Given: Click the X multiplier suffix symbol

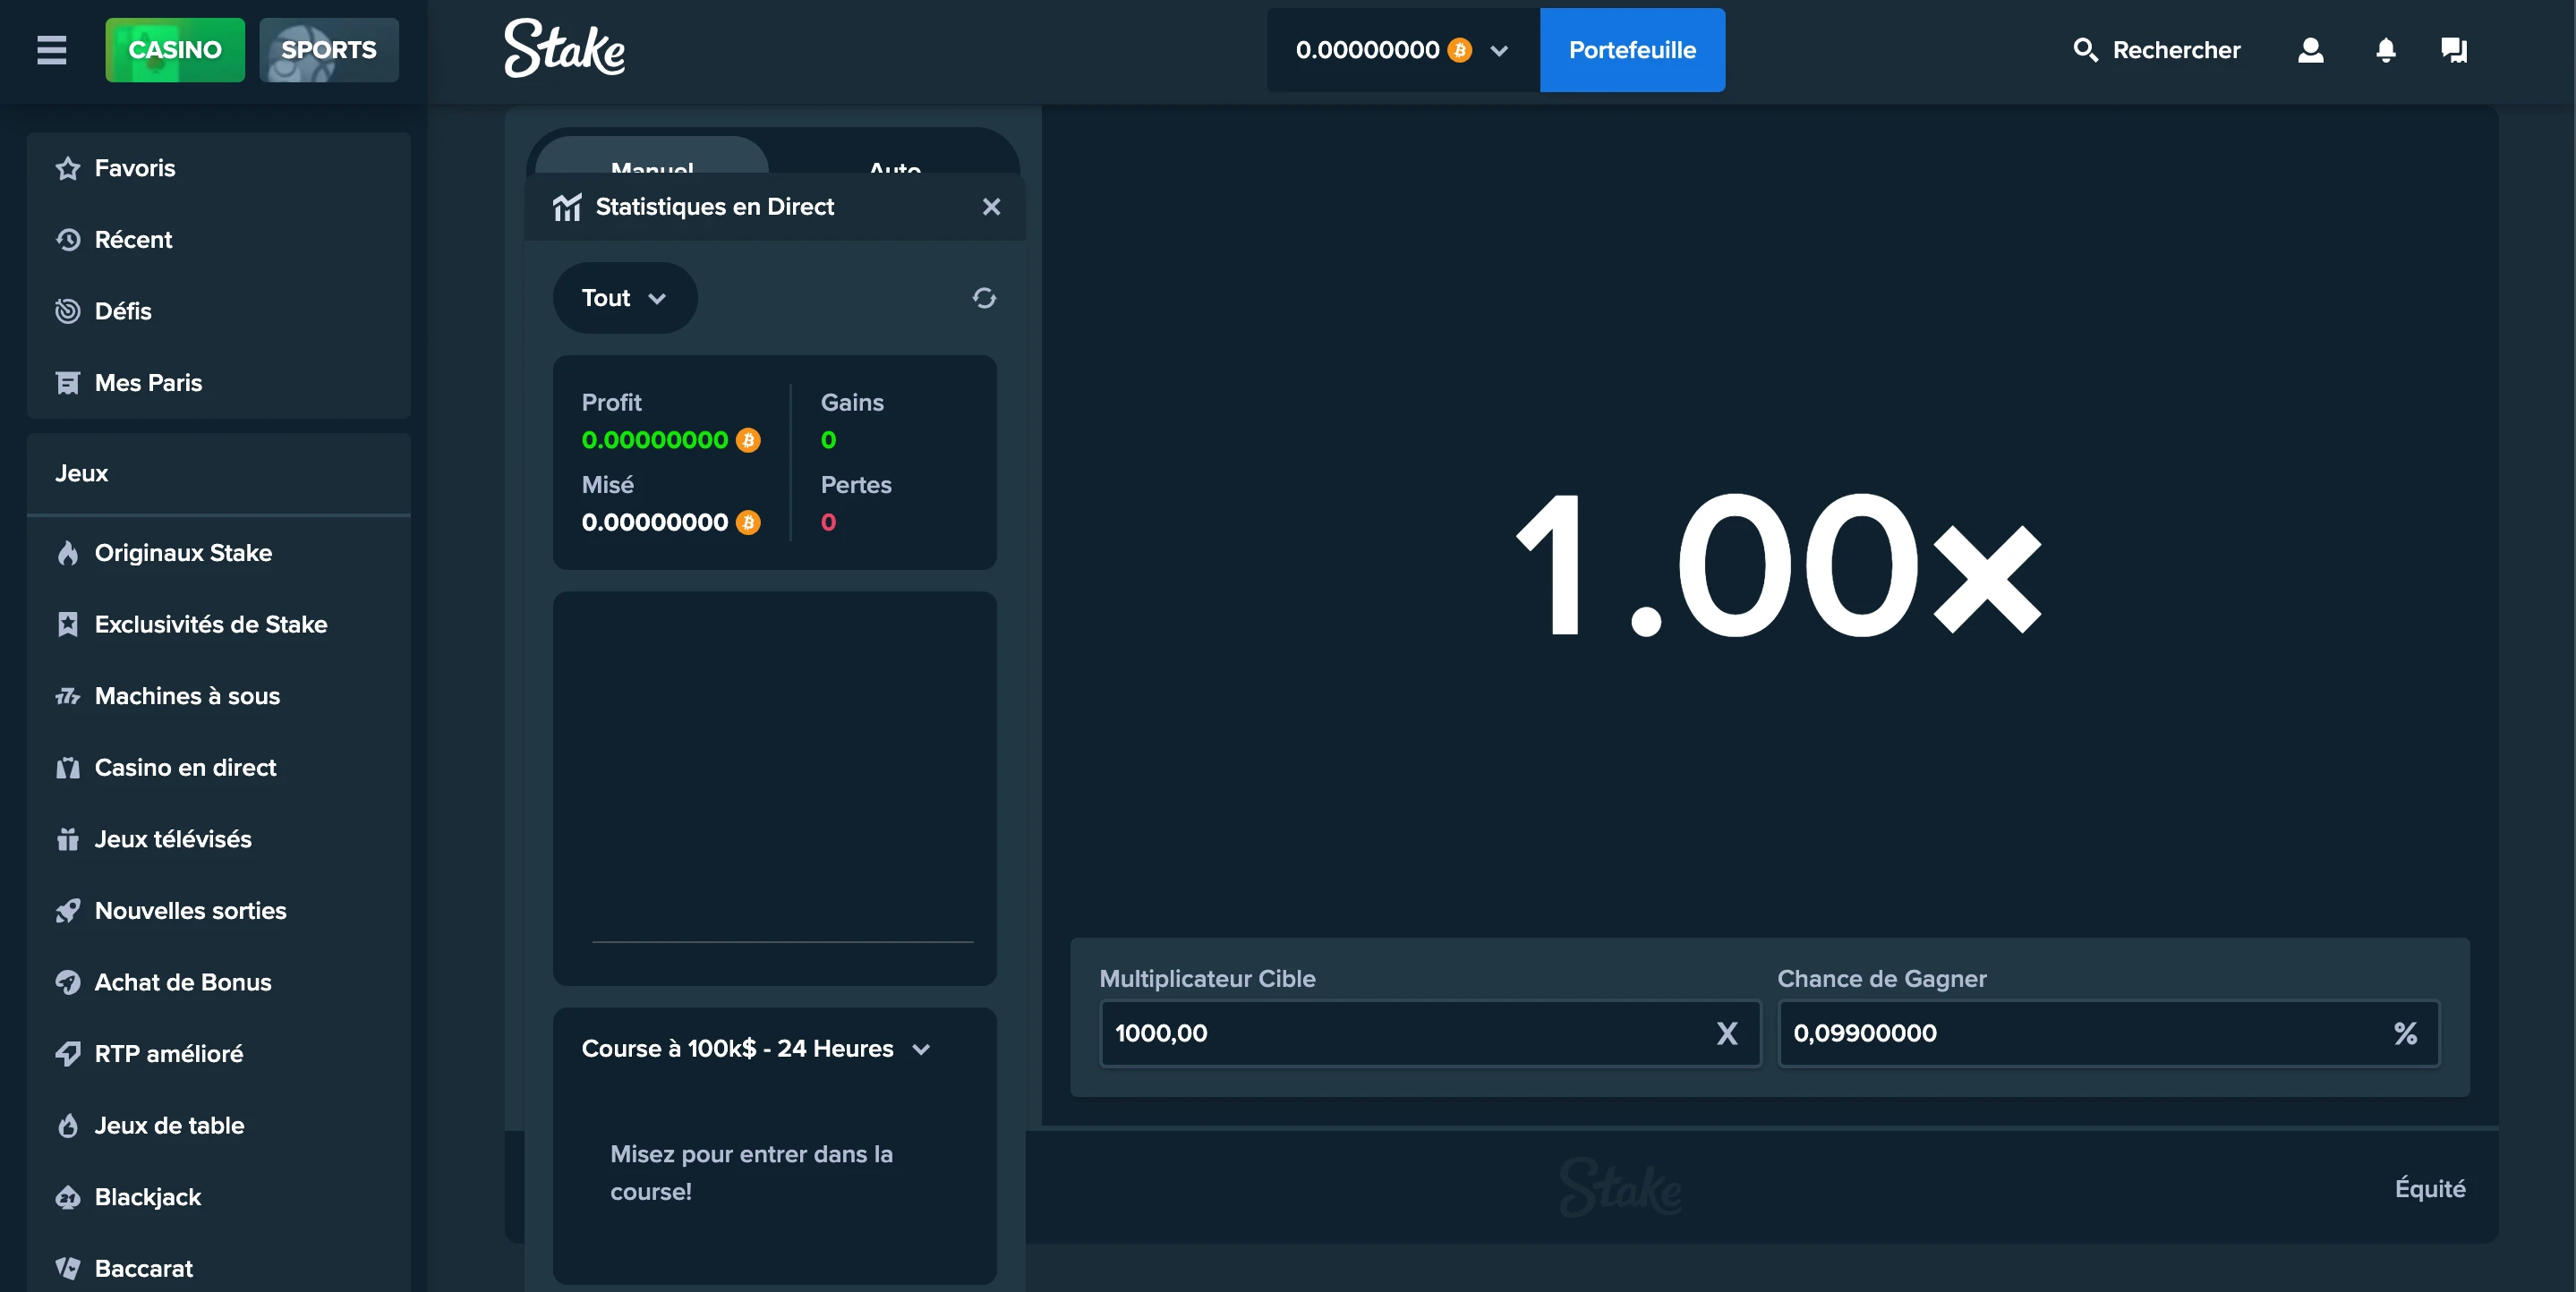Looking at the screenshot, I should pyautogui.click(x=1727, y=1034).
